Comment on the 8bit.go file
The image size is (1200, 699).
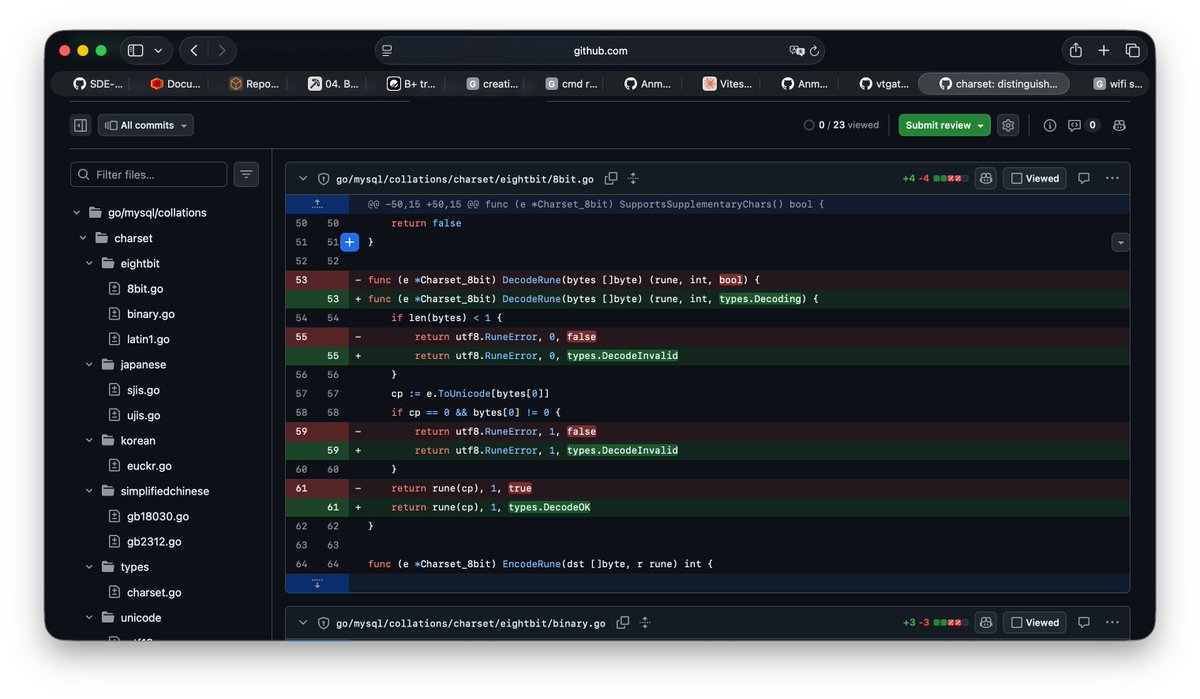1084,178
